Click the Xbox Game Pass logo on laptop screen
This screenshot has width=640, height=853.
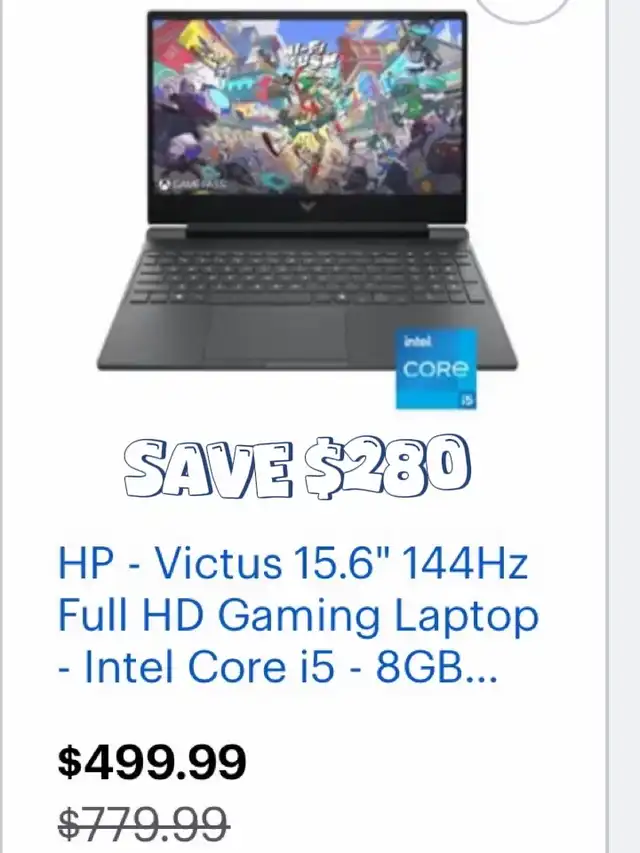pos(192,185)
